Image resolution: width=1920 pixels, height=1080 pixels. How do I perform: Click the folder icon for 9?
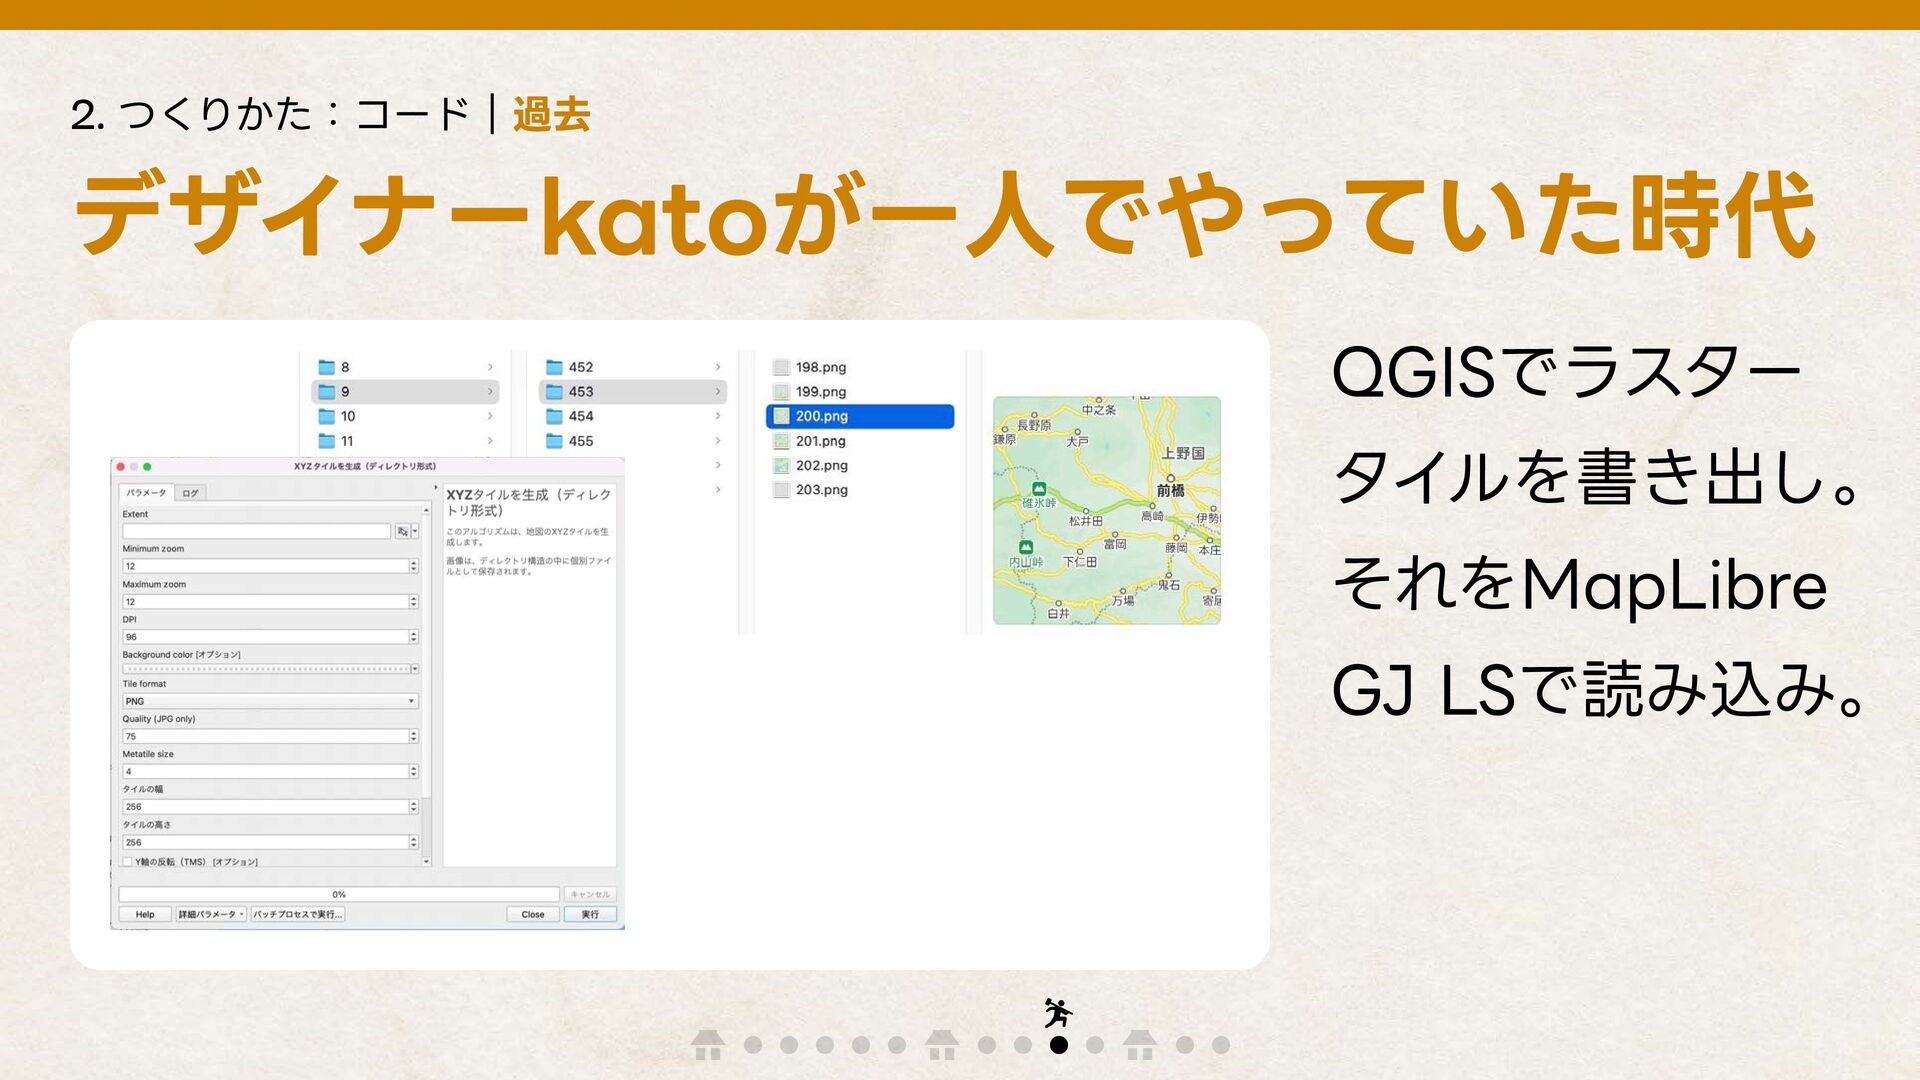click(326, 392)
